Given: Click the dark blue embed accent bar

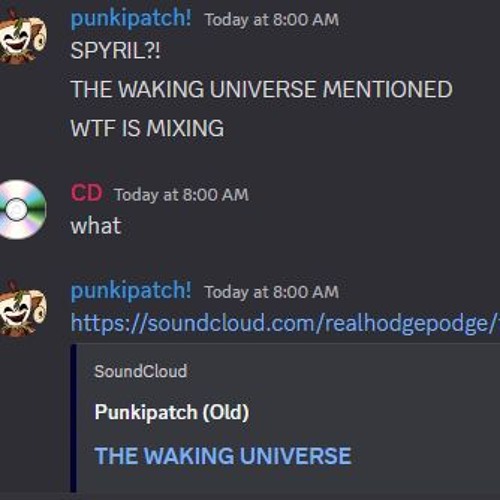Looking at the screenshot, I should [x=74, y=418].
